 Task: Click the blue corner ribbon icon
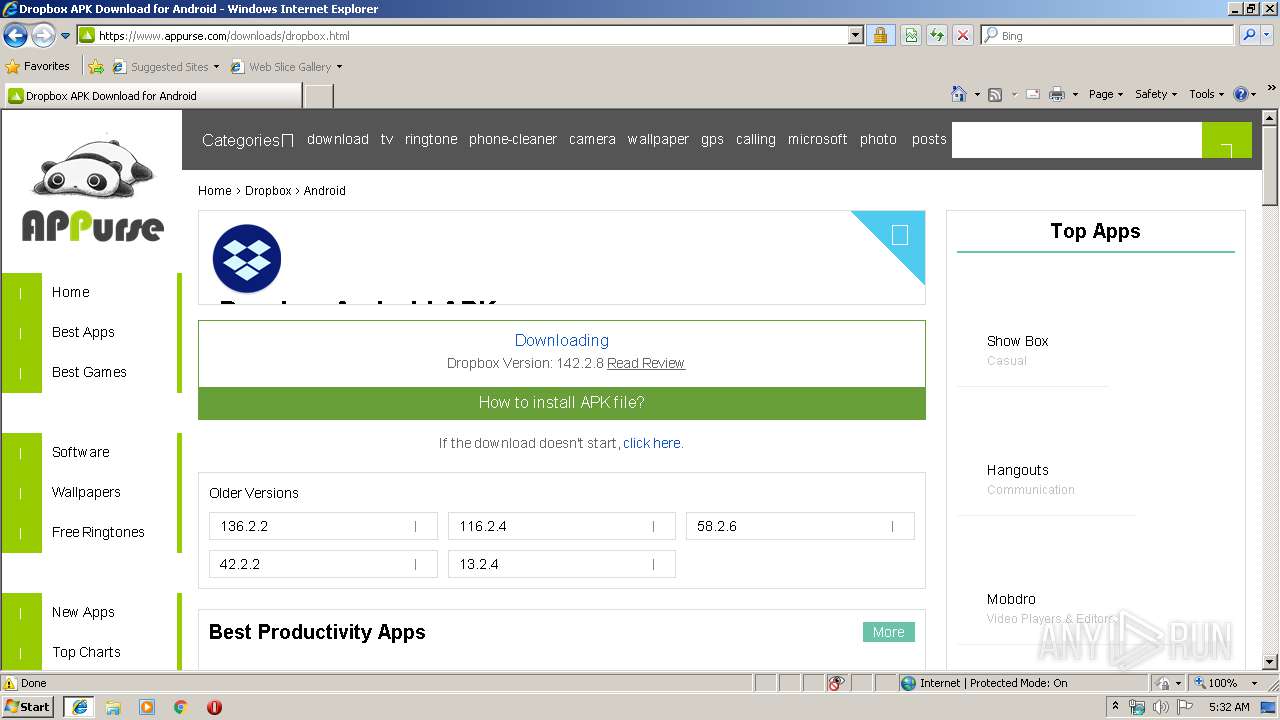(x=899, y=235)
